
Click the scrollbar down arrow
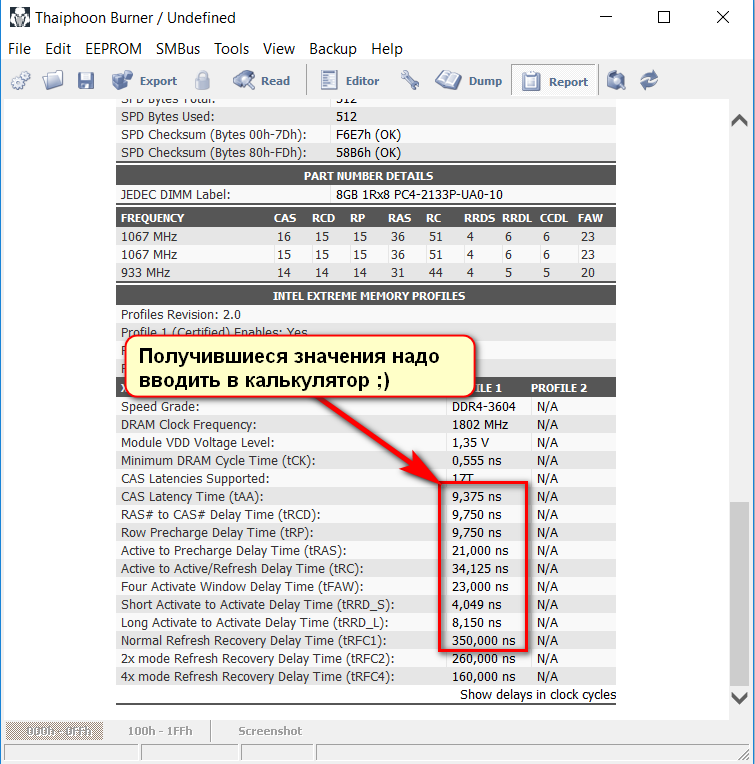click(x=739, y=698)
